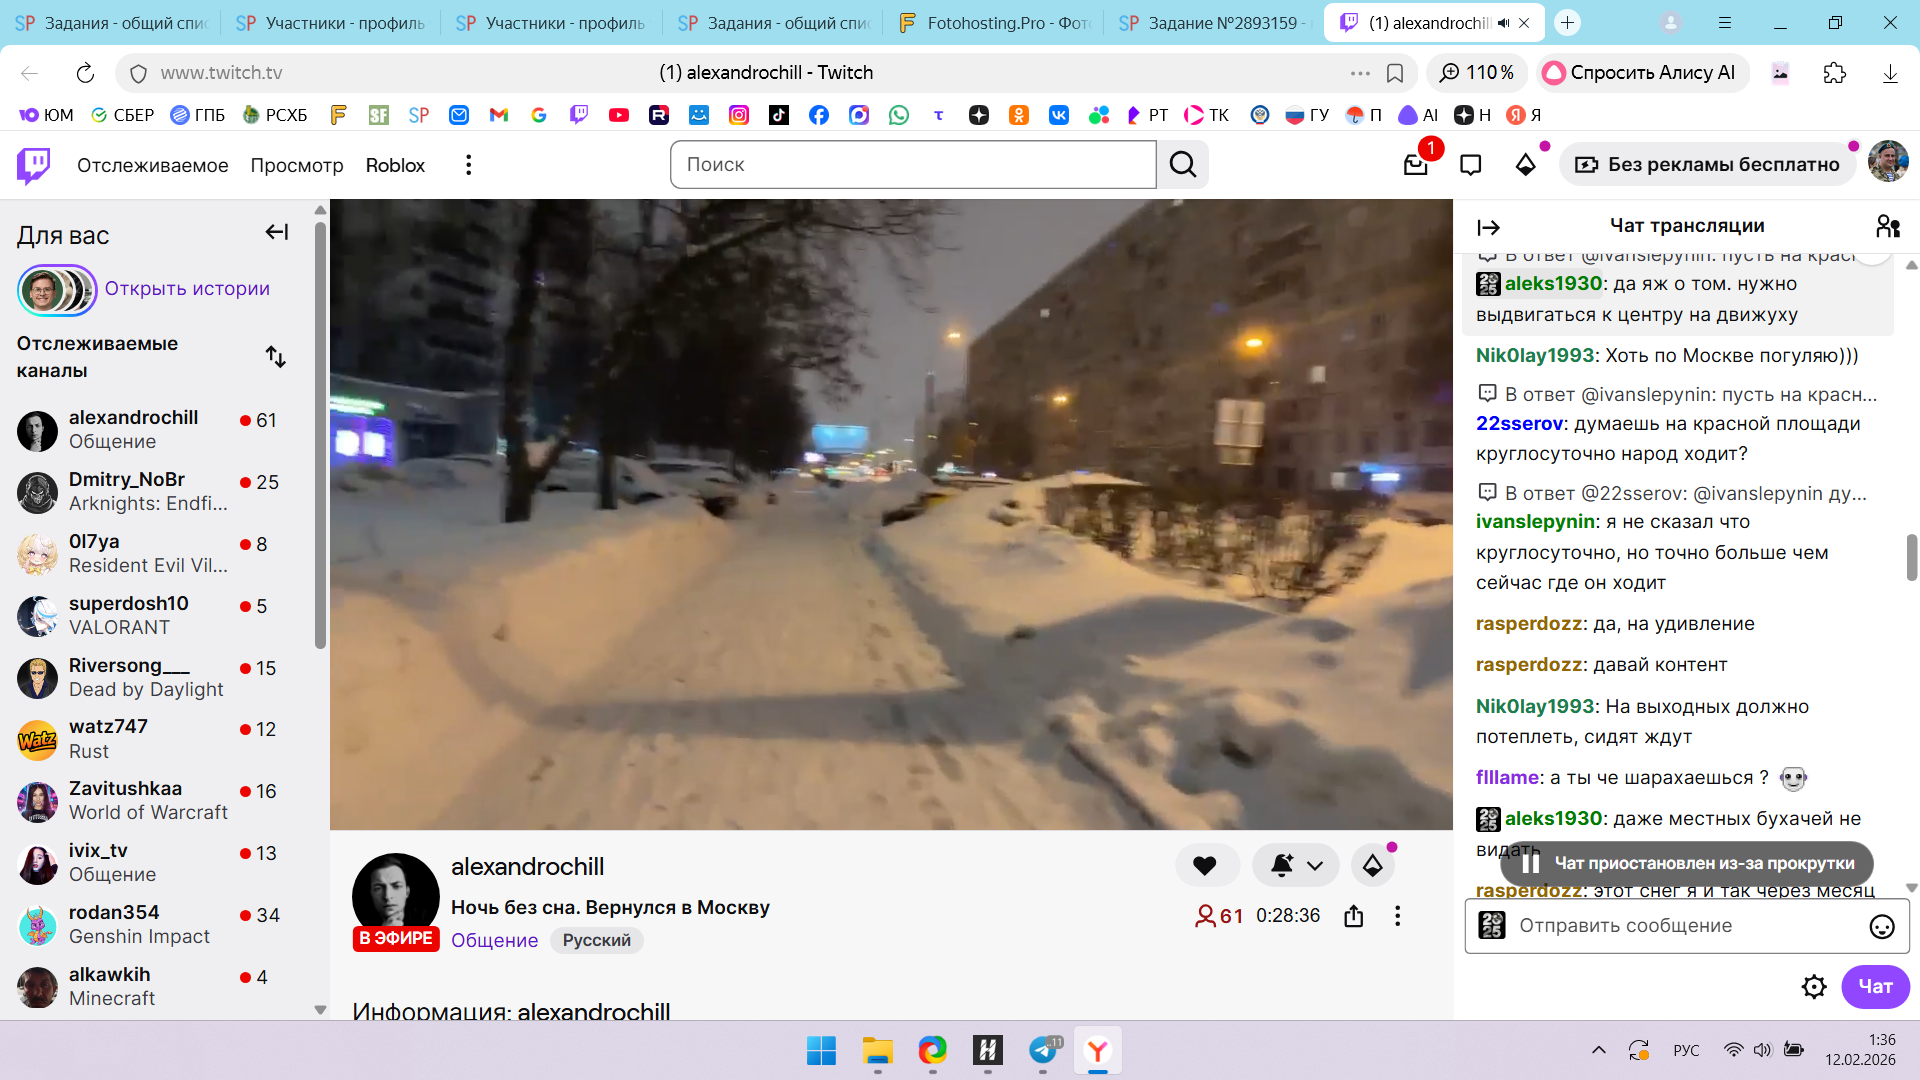Open the Twitch home logo
1920x1080 pixels.
point(34,165)
